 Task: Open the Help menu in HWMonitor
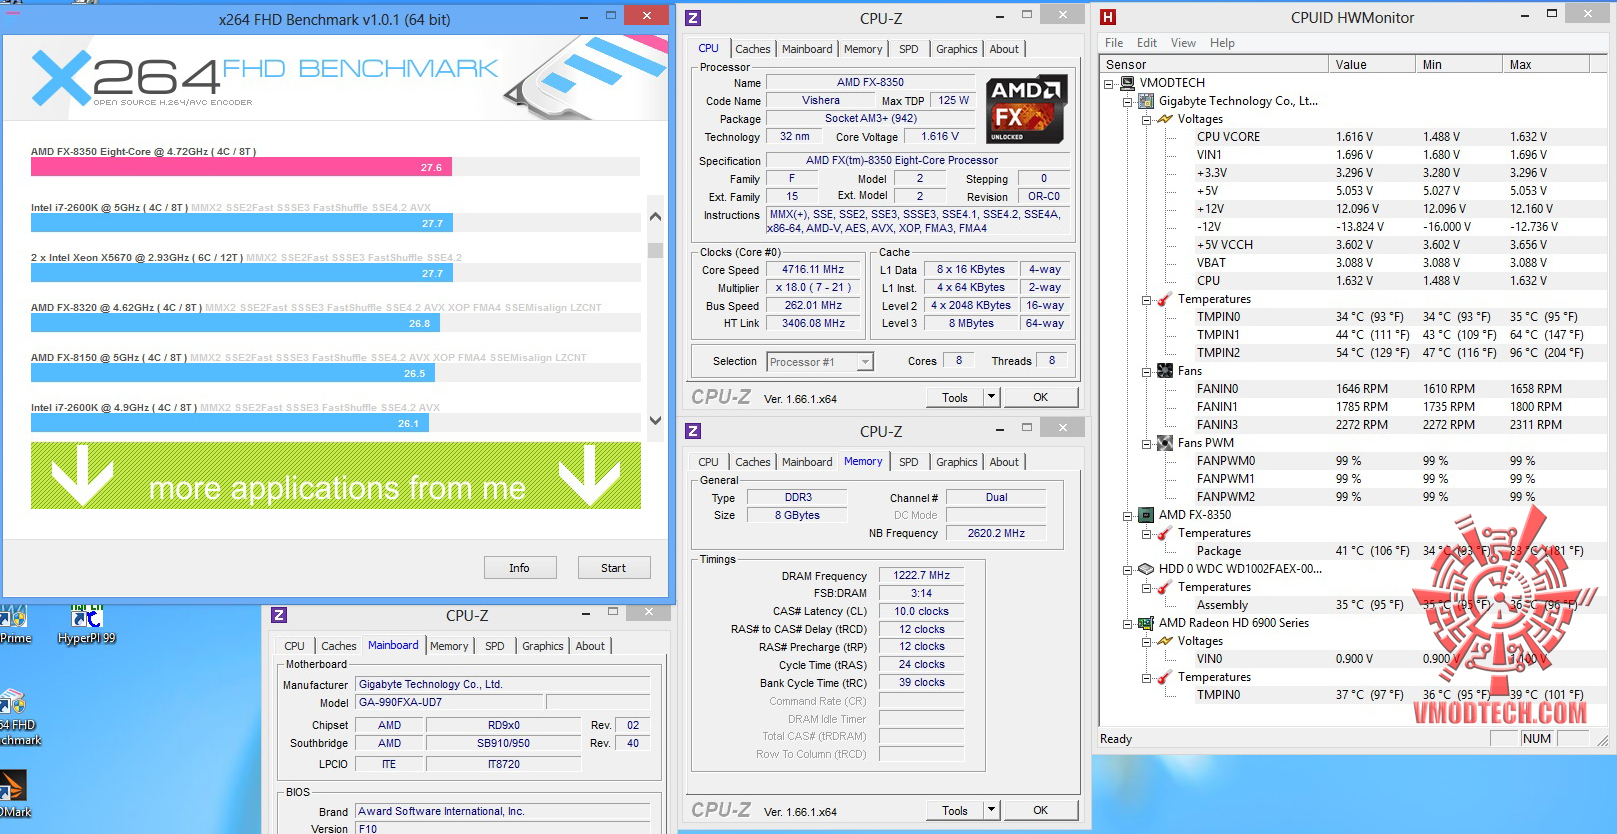[x=1222, y=43]
